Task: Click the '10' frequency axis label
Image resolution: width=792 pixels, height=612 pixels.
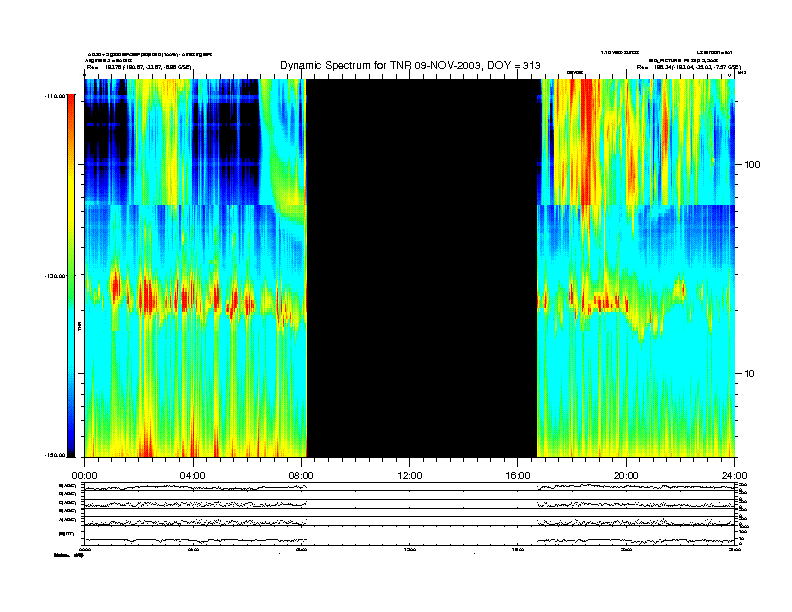Action: tap(750, 374)
